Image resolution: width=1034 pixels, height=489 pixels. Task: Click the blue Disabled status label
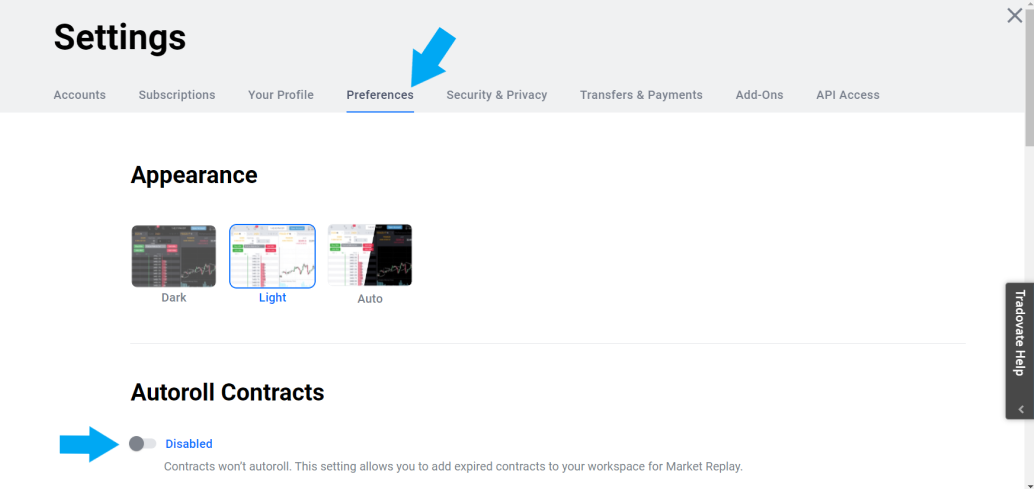pos(189,444)
